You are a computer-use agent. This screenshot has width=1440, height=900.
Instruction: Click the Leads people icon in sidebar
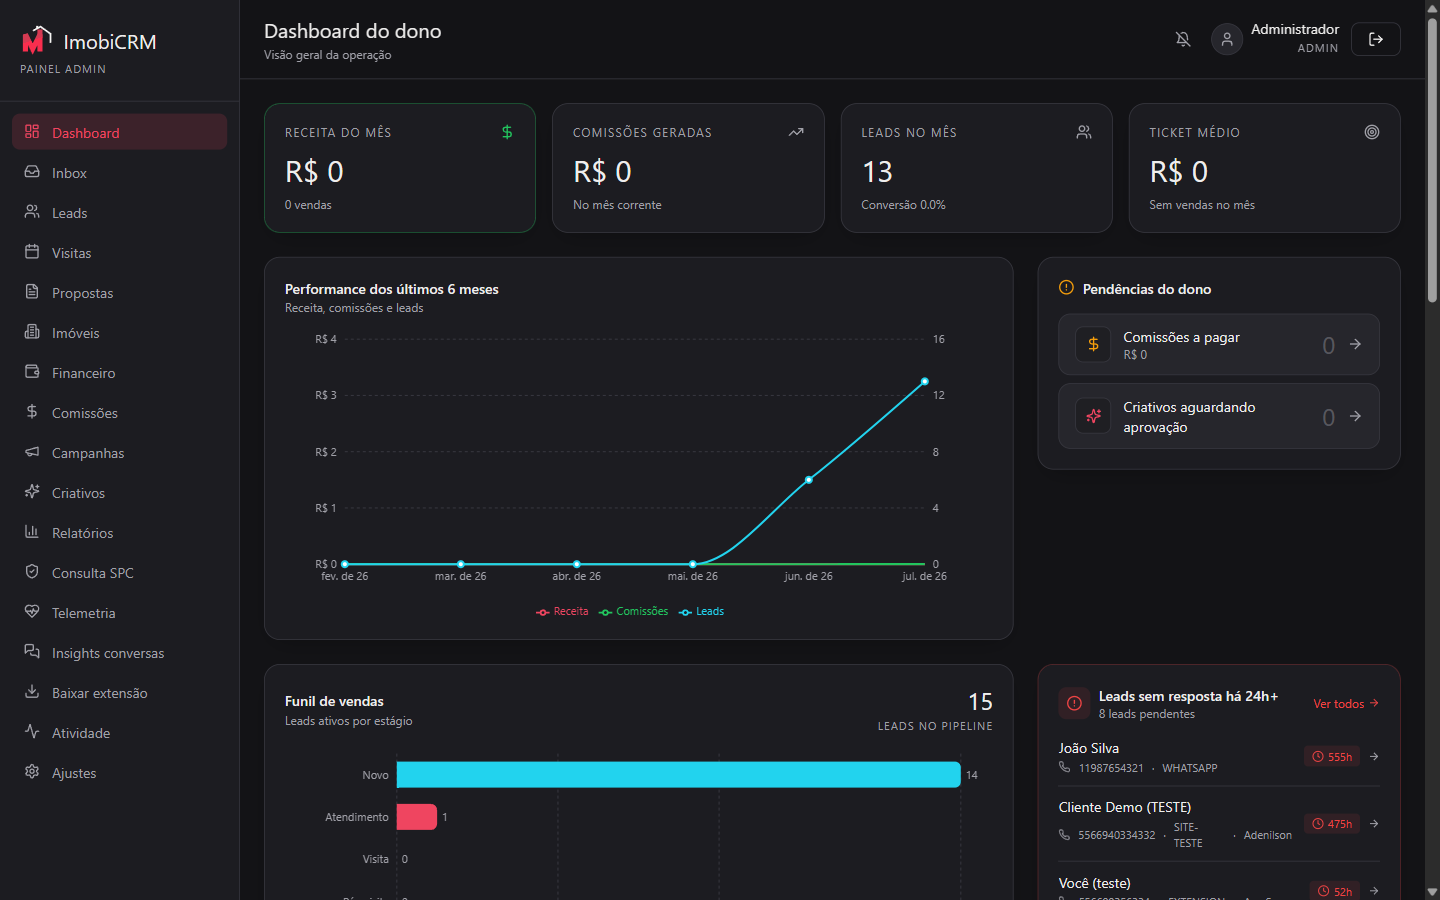pyautogui.click(x=32, y=212)
